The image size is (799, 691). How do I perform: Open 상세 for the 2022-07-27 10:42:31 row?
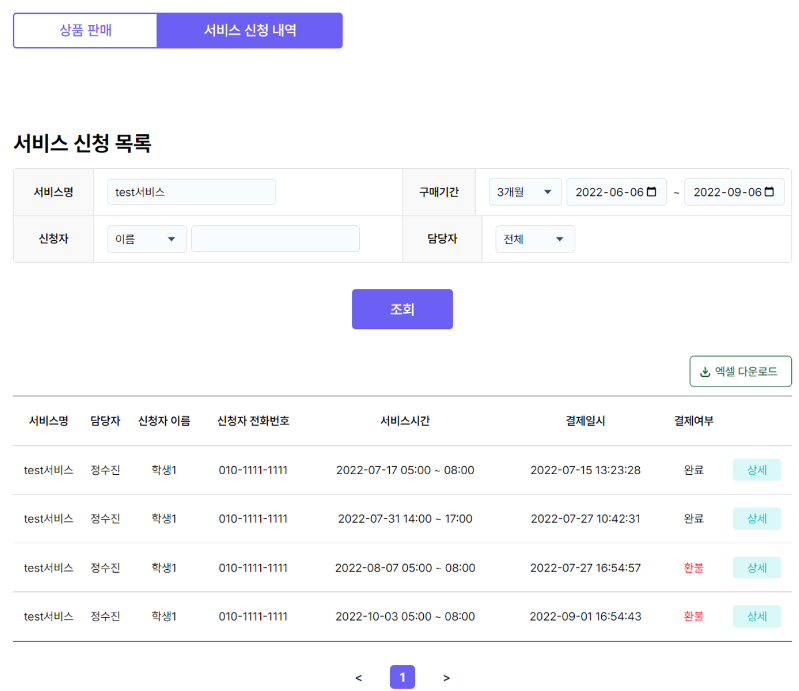coord(756,519)
